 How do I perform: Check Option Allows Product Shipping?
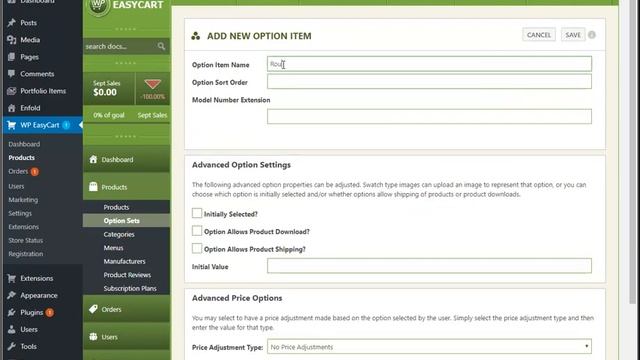click(197, 249)
